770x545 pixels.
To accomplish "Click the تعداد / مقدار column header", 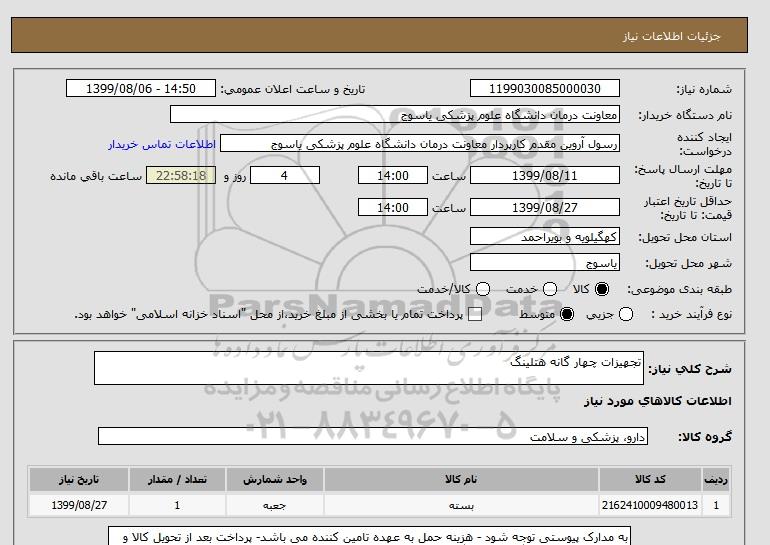I will coord(177,479).
